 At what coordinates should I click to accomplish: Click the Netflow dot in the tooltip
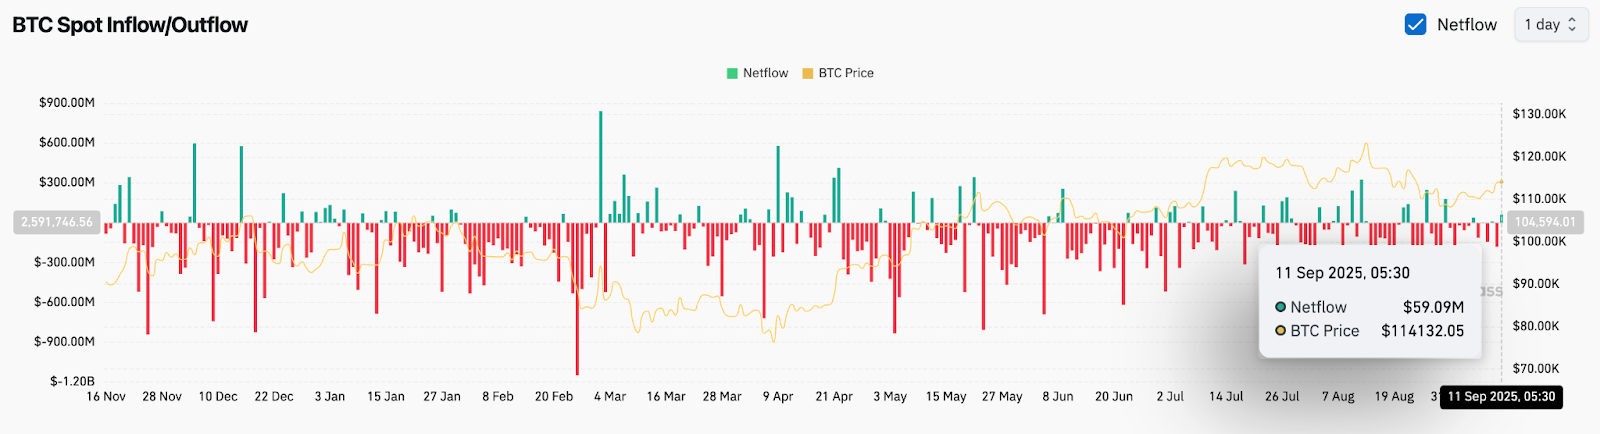coord(1280,307)
